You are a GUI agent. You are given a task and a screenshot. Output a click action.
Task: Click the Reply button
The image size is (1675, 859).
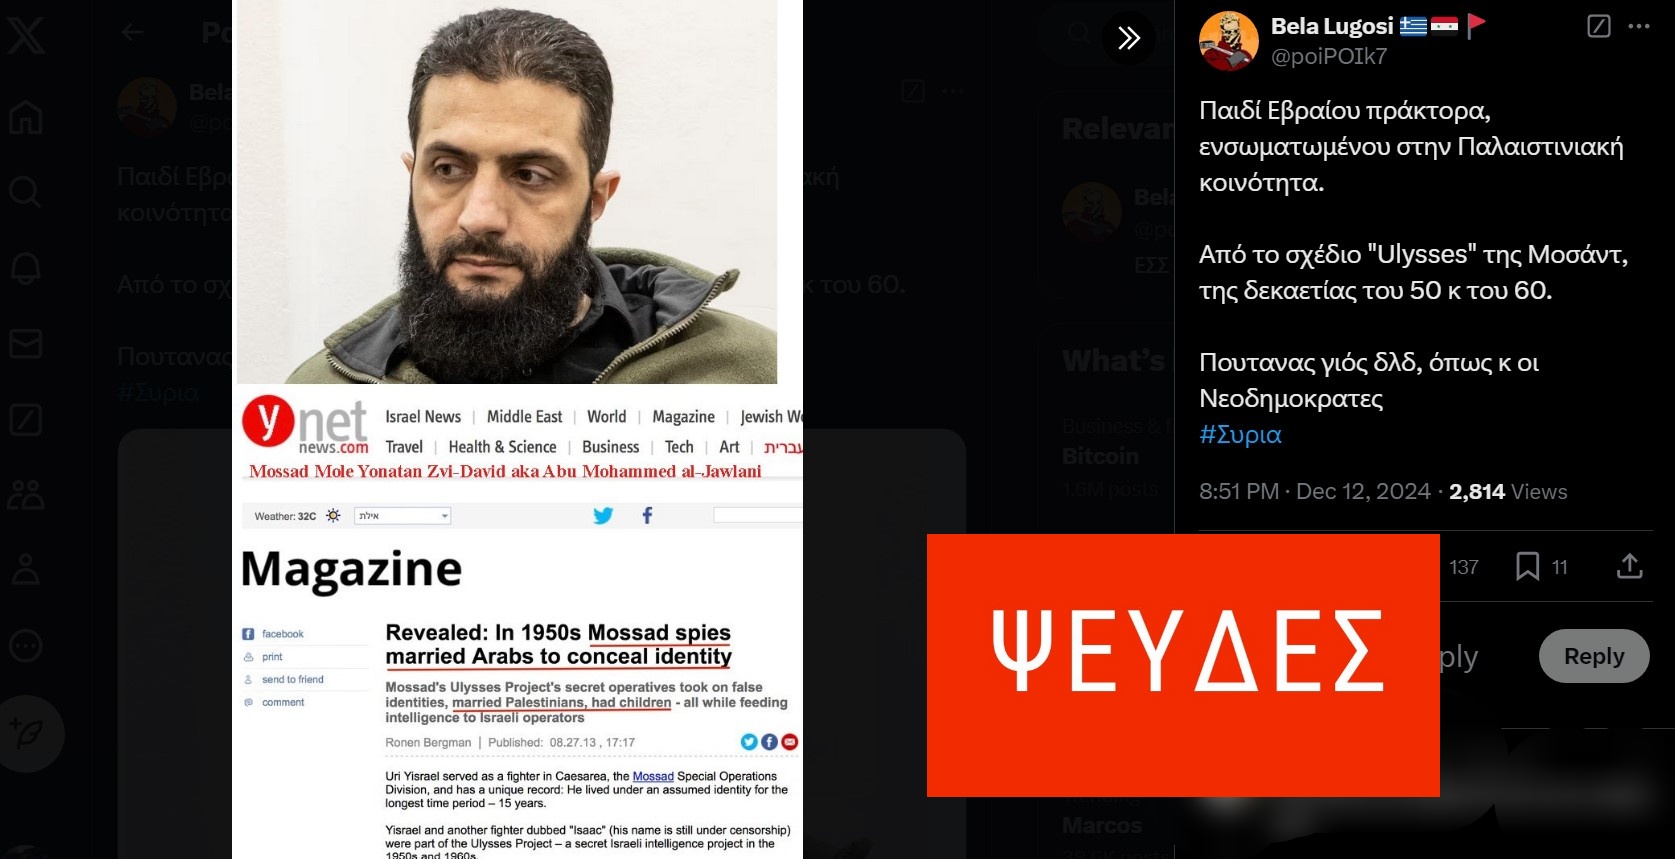click(1594, 656)
